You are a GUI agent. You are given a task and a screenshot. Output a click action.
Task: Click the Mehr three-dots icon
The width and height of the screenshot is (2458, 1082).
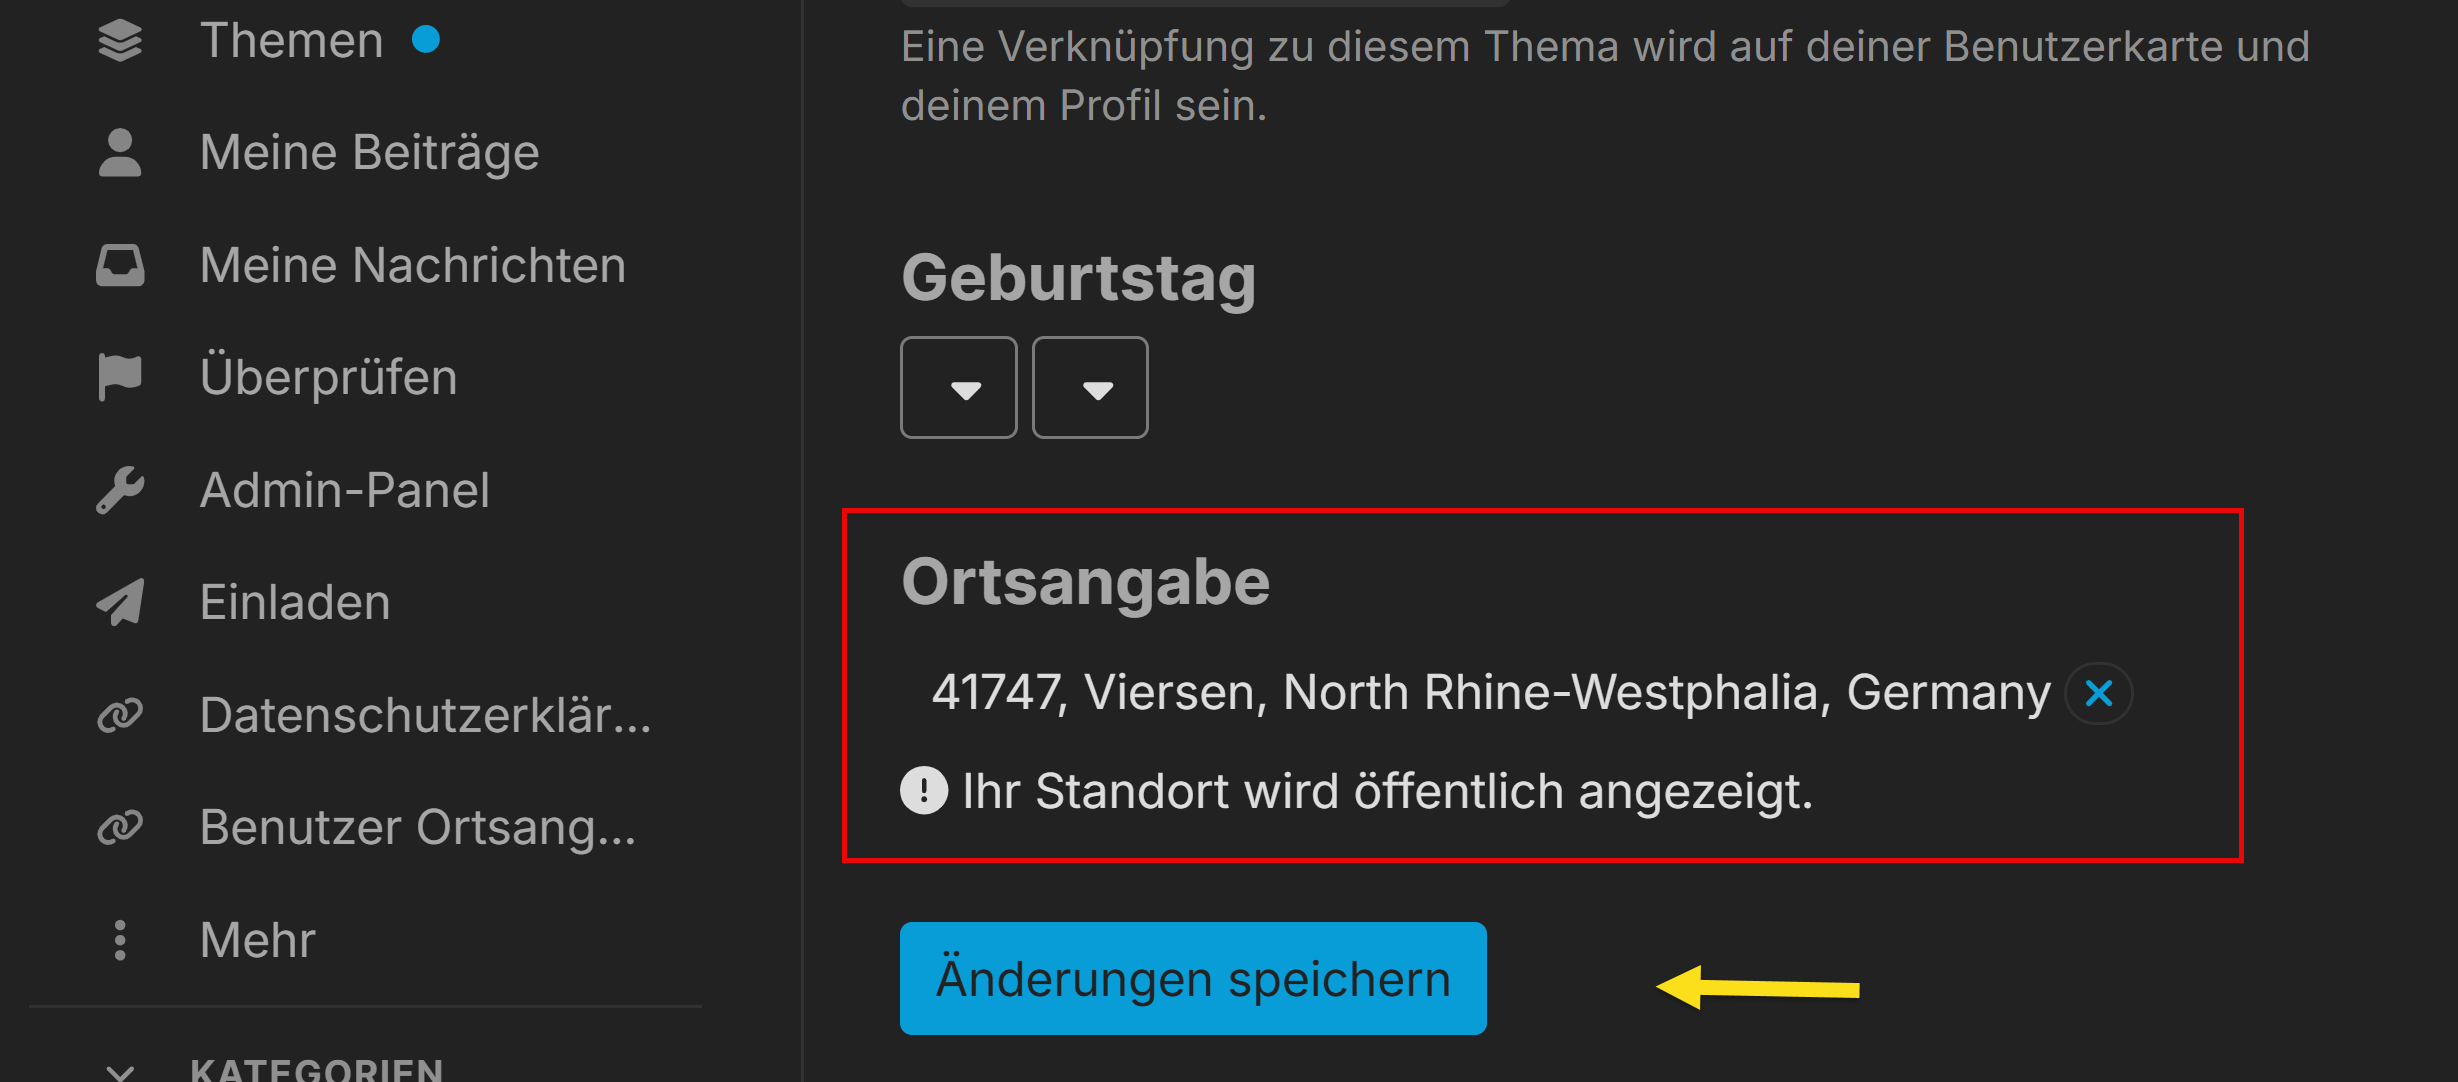pos(120,940)
